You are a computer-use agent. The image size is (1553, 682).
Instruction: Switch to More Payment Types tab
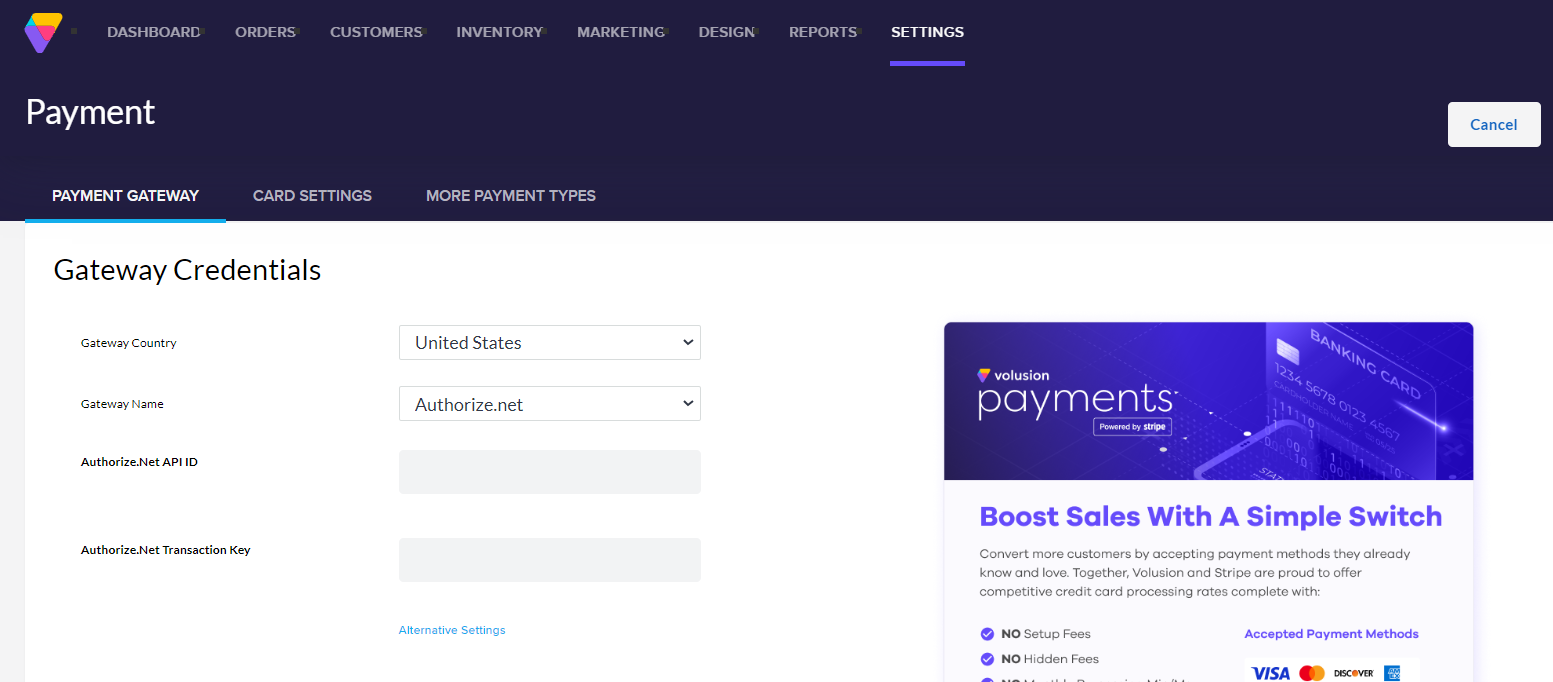tap(510, 195)
